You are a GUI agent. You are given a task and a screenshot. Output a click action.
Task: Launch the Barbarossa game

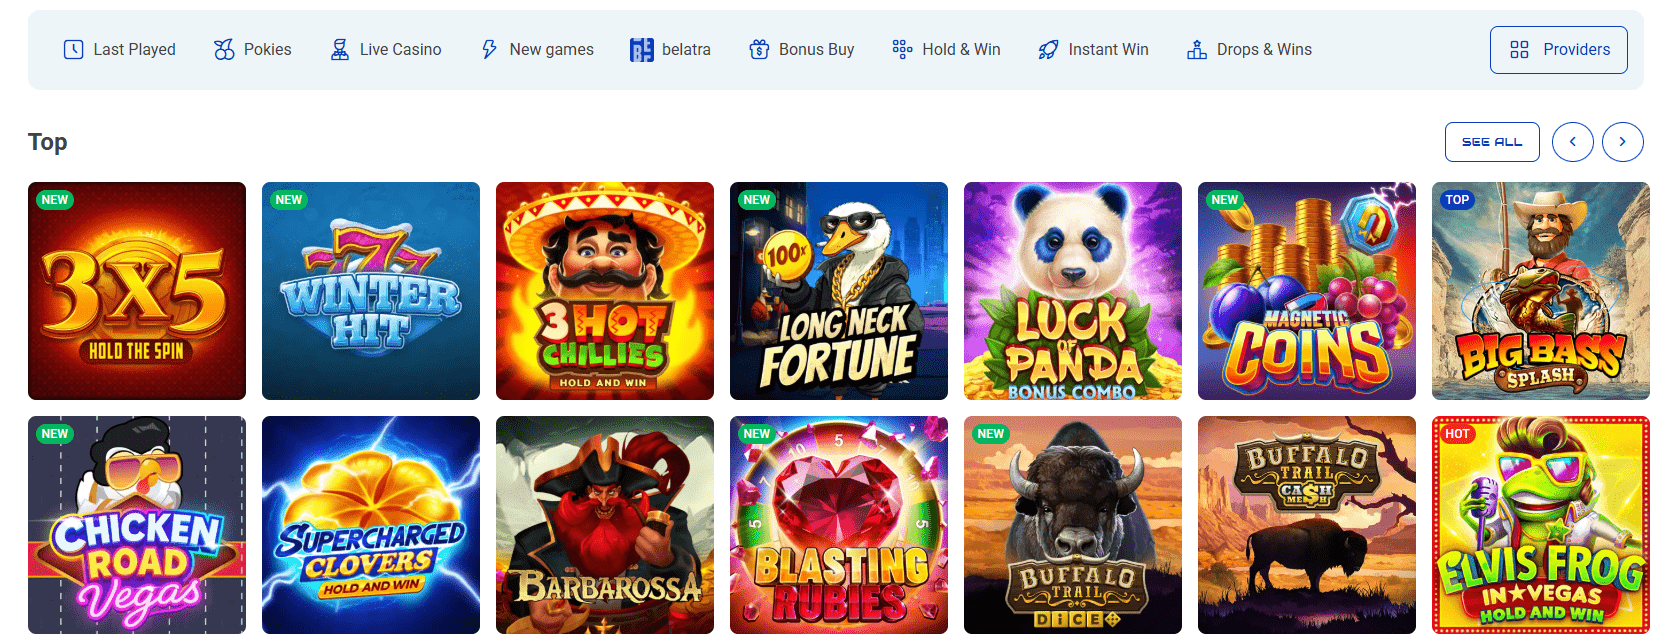[605, 525]
